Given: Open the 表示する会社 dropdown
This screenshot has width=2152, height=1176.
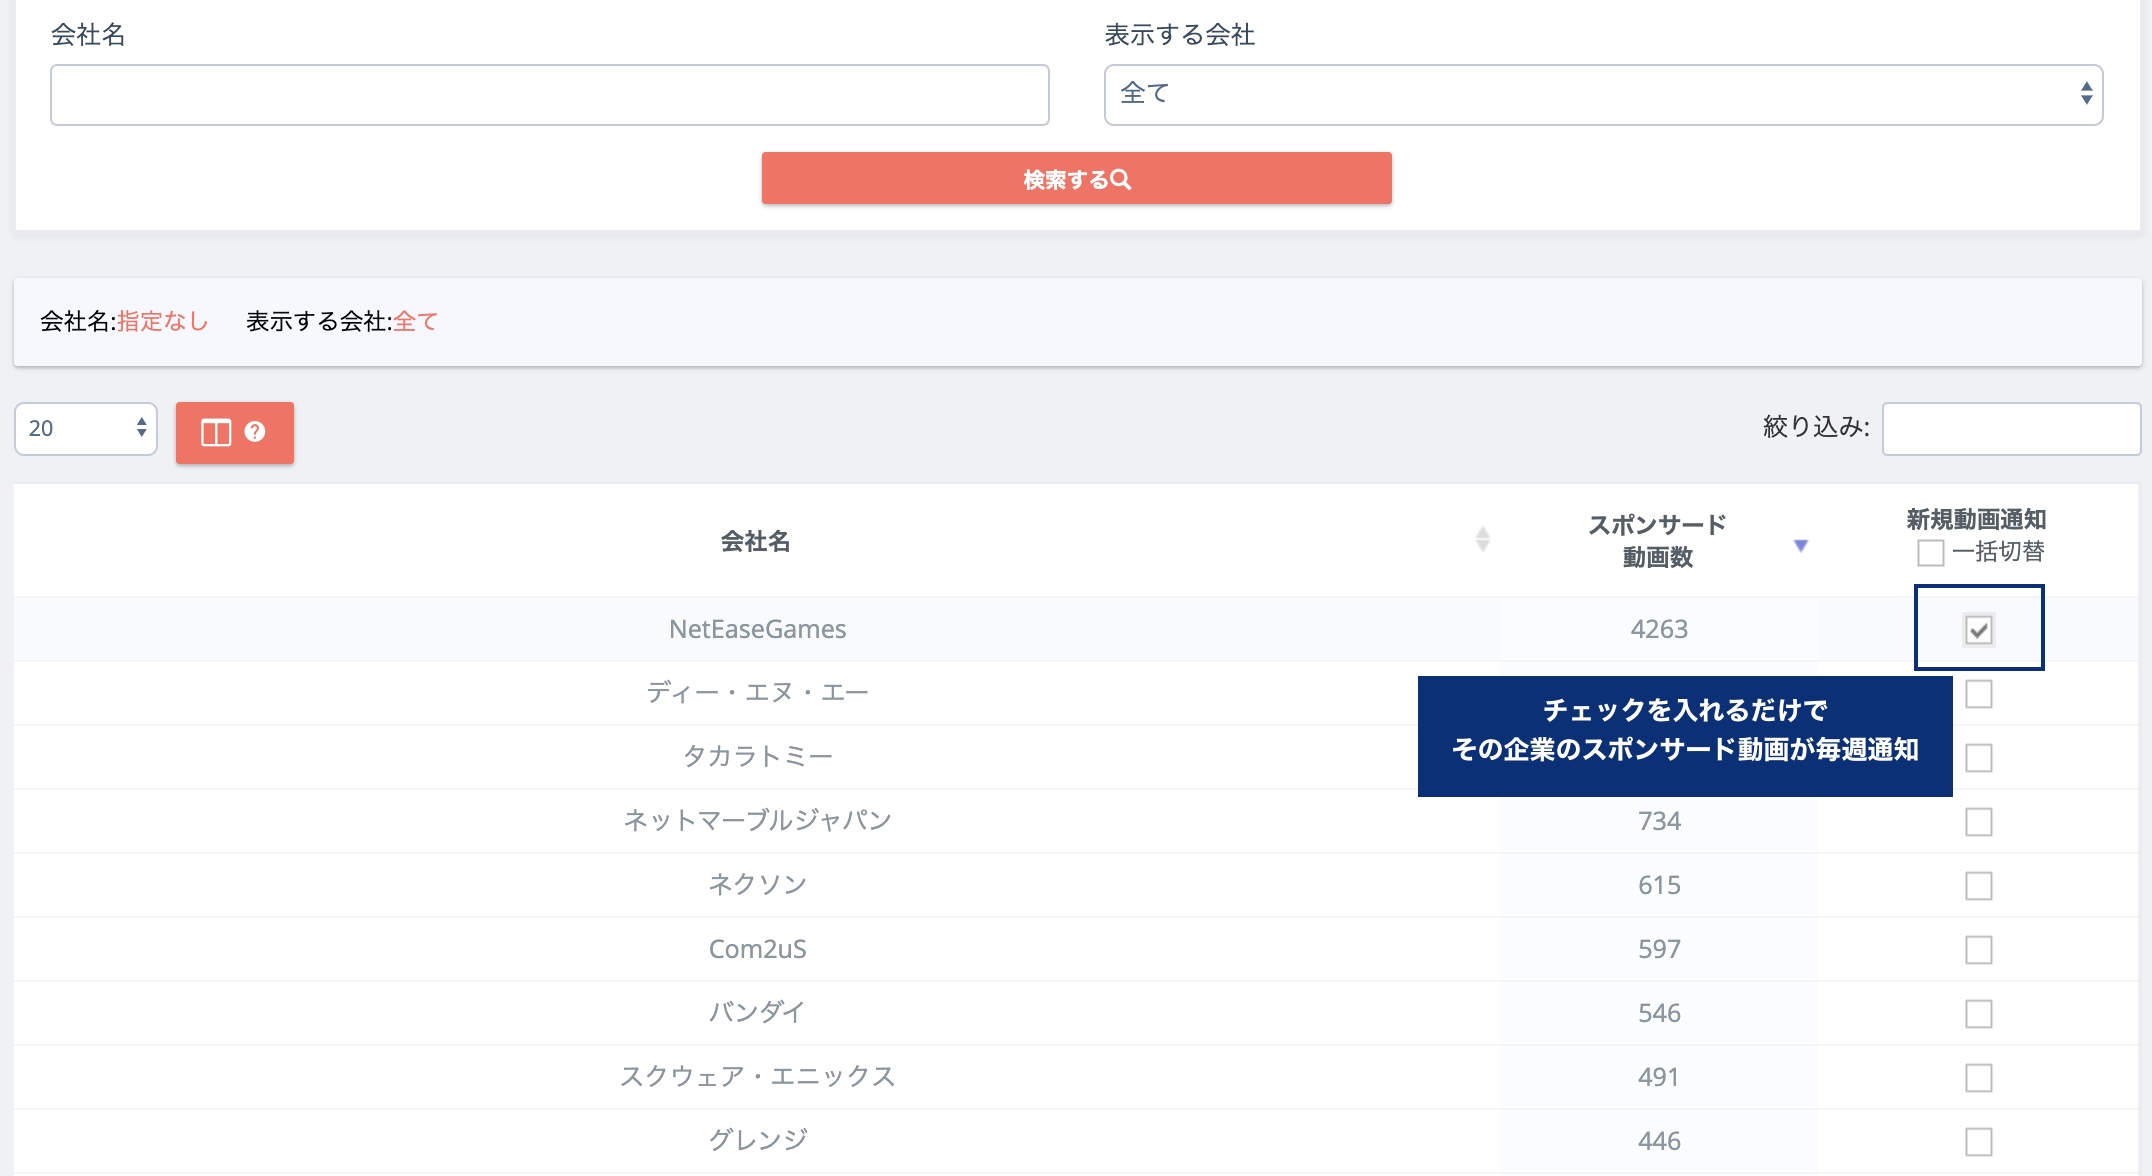Looking at the screenshot, I should (1602, 94).
